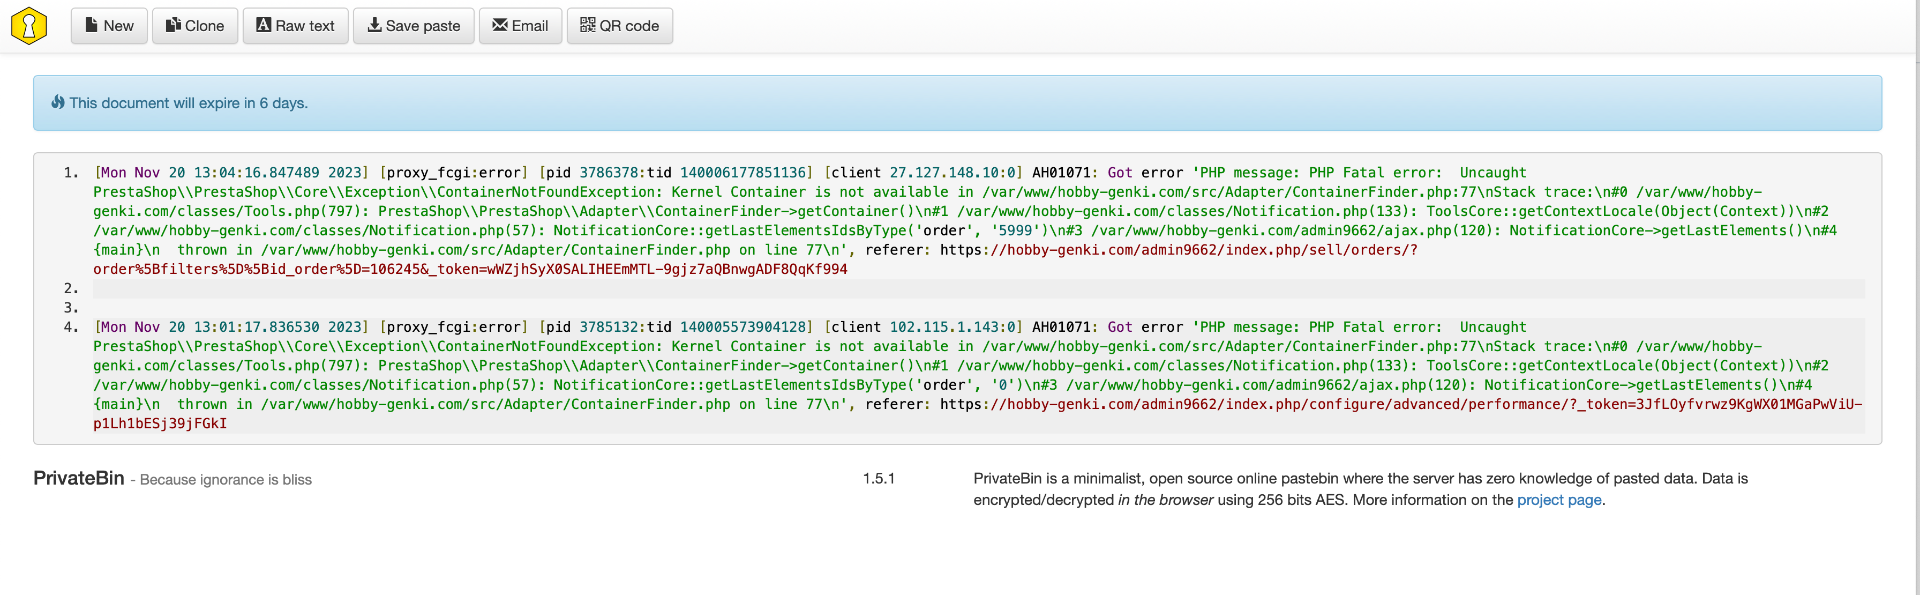Click the Clone copy icon
1920x595 pixels.
173,25
